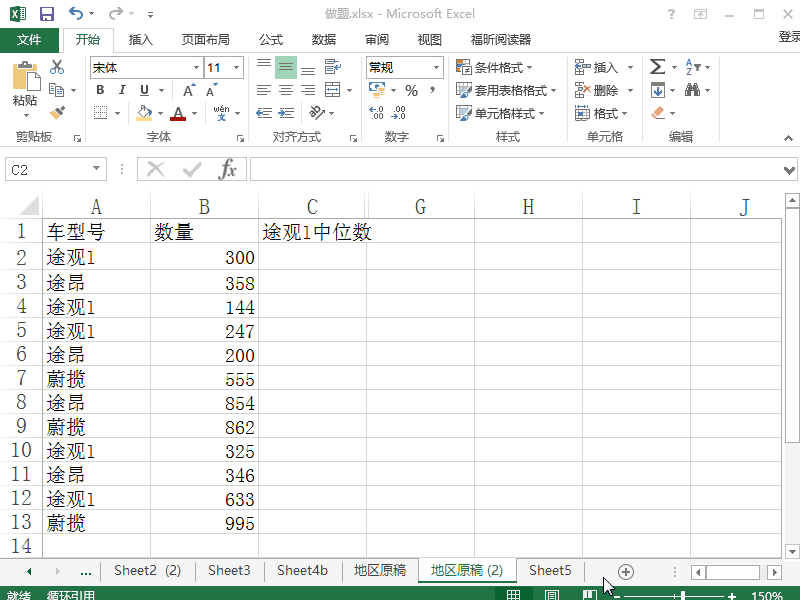The width and height of the screenshot is (800, 600).
Task: Open the font name dropdown 宋体
Action: [x=196, y=67]
